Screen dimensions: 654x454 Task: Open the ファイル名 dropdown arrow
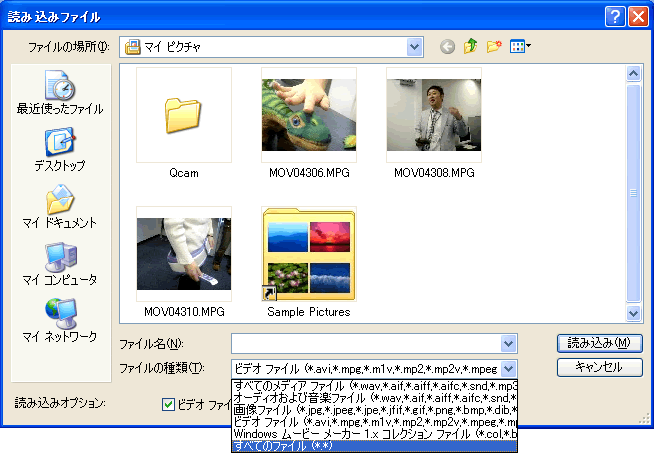click(x=509, y=344)
